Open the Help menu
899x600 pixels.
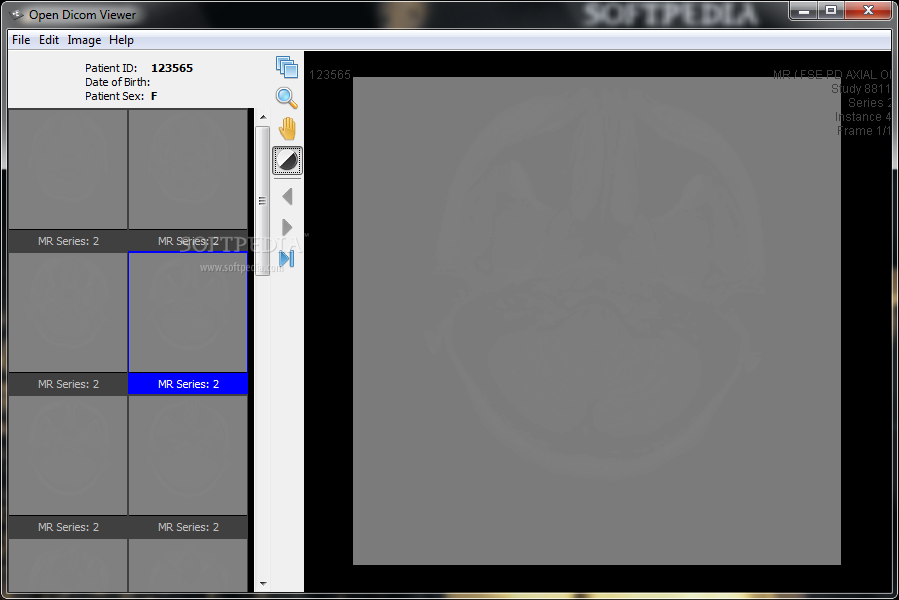pos(122,40)
